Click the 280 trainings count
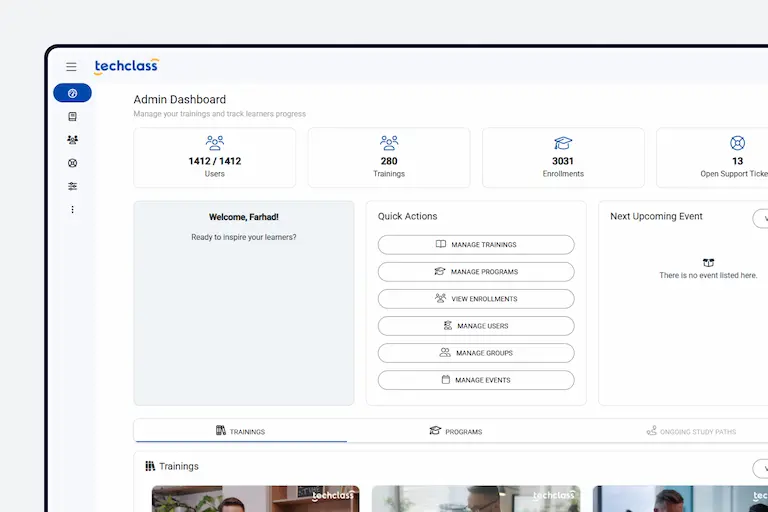This screenshot has height=512, width=768. tap(389, 161)
